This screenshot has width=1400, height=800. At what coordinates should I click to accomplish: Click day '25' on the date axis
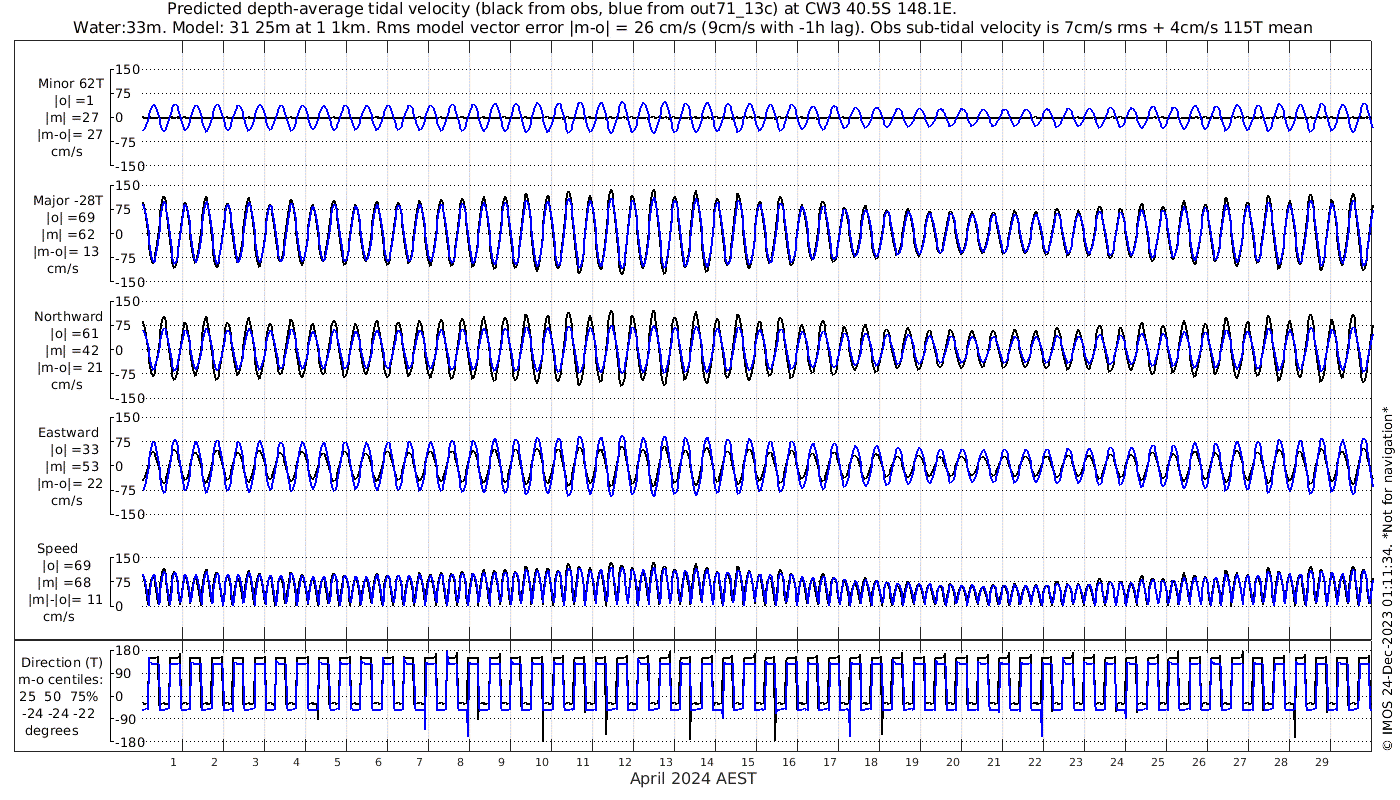pos(1157,762)
